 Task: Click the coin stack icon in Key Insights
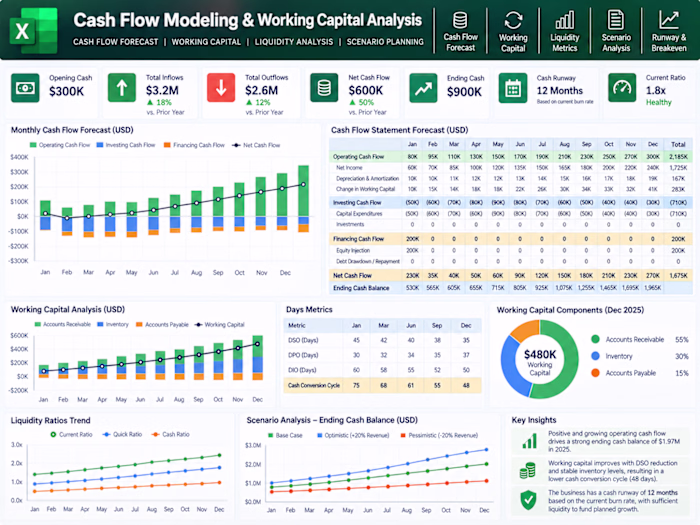528,471
